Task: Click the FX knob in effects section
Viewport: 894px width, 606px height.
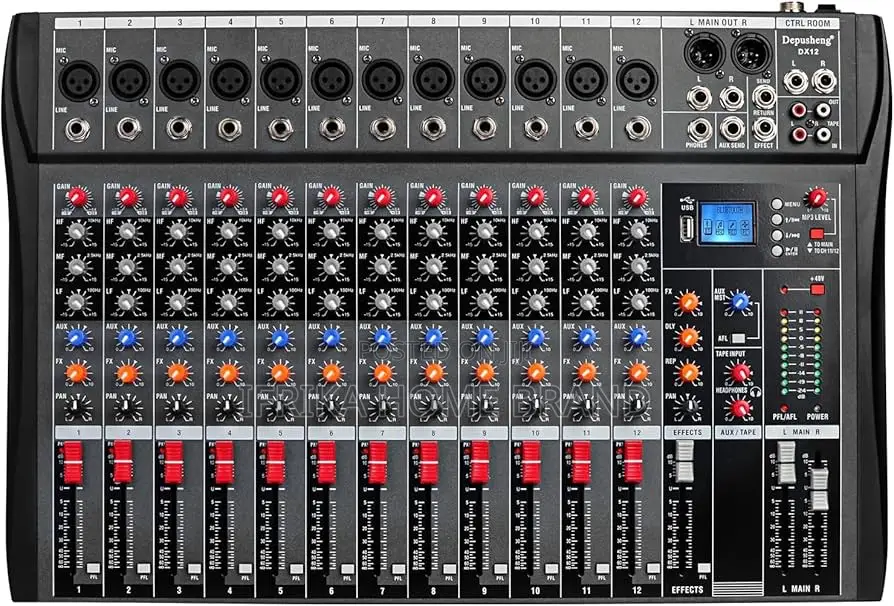Action: point(688,302)
